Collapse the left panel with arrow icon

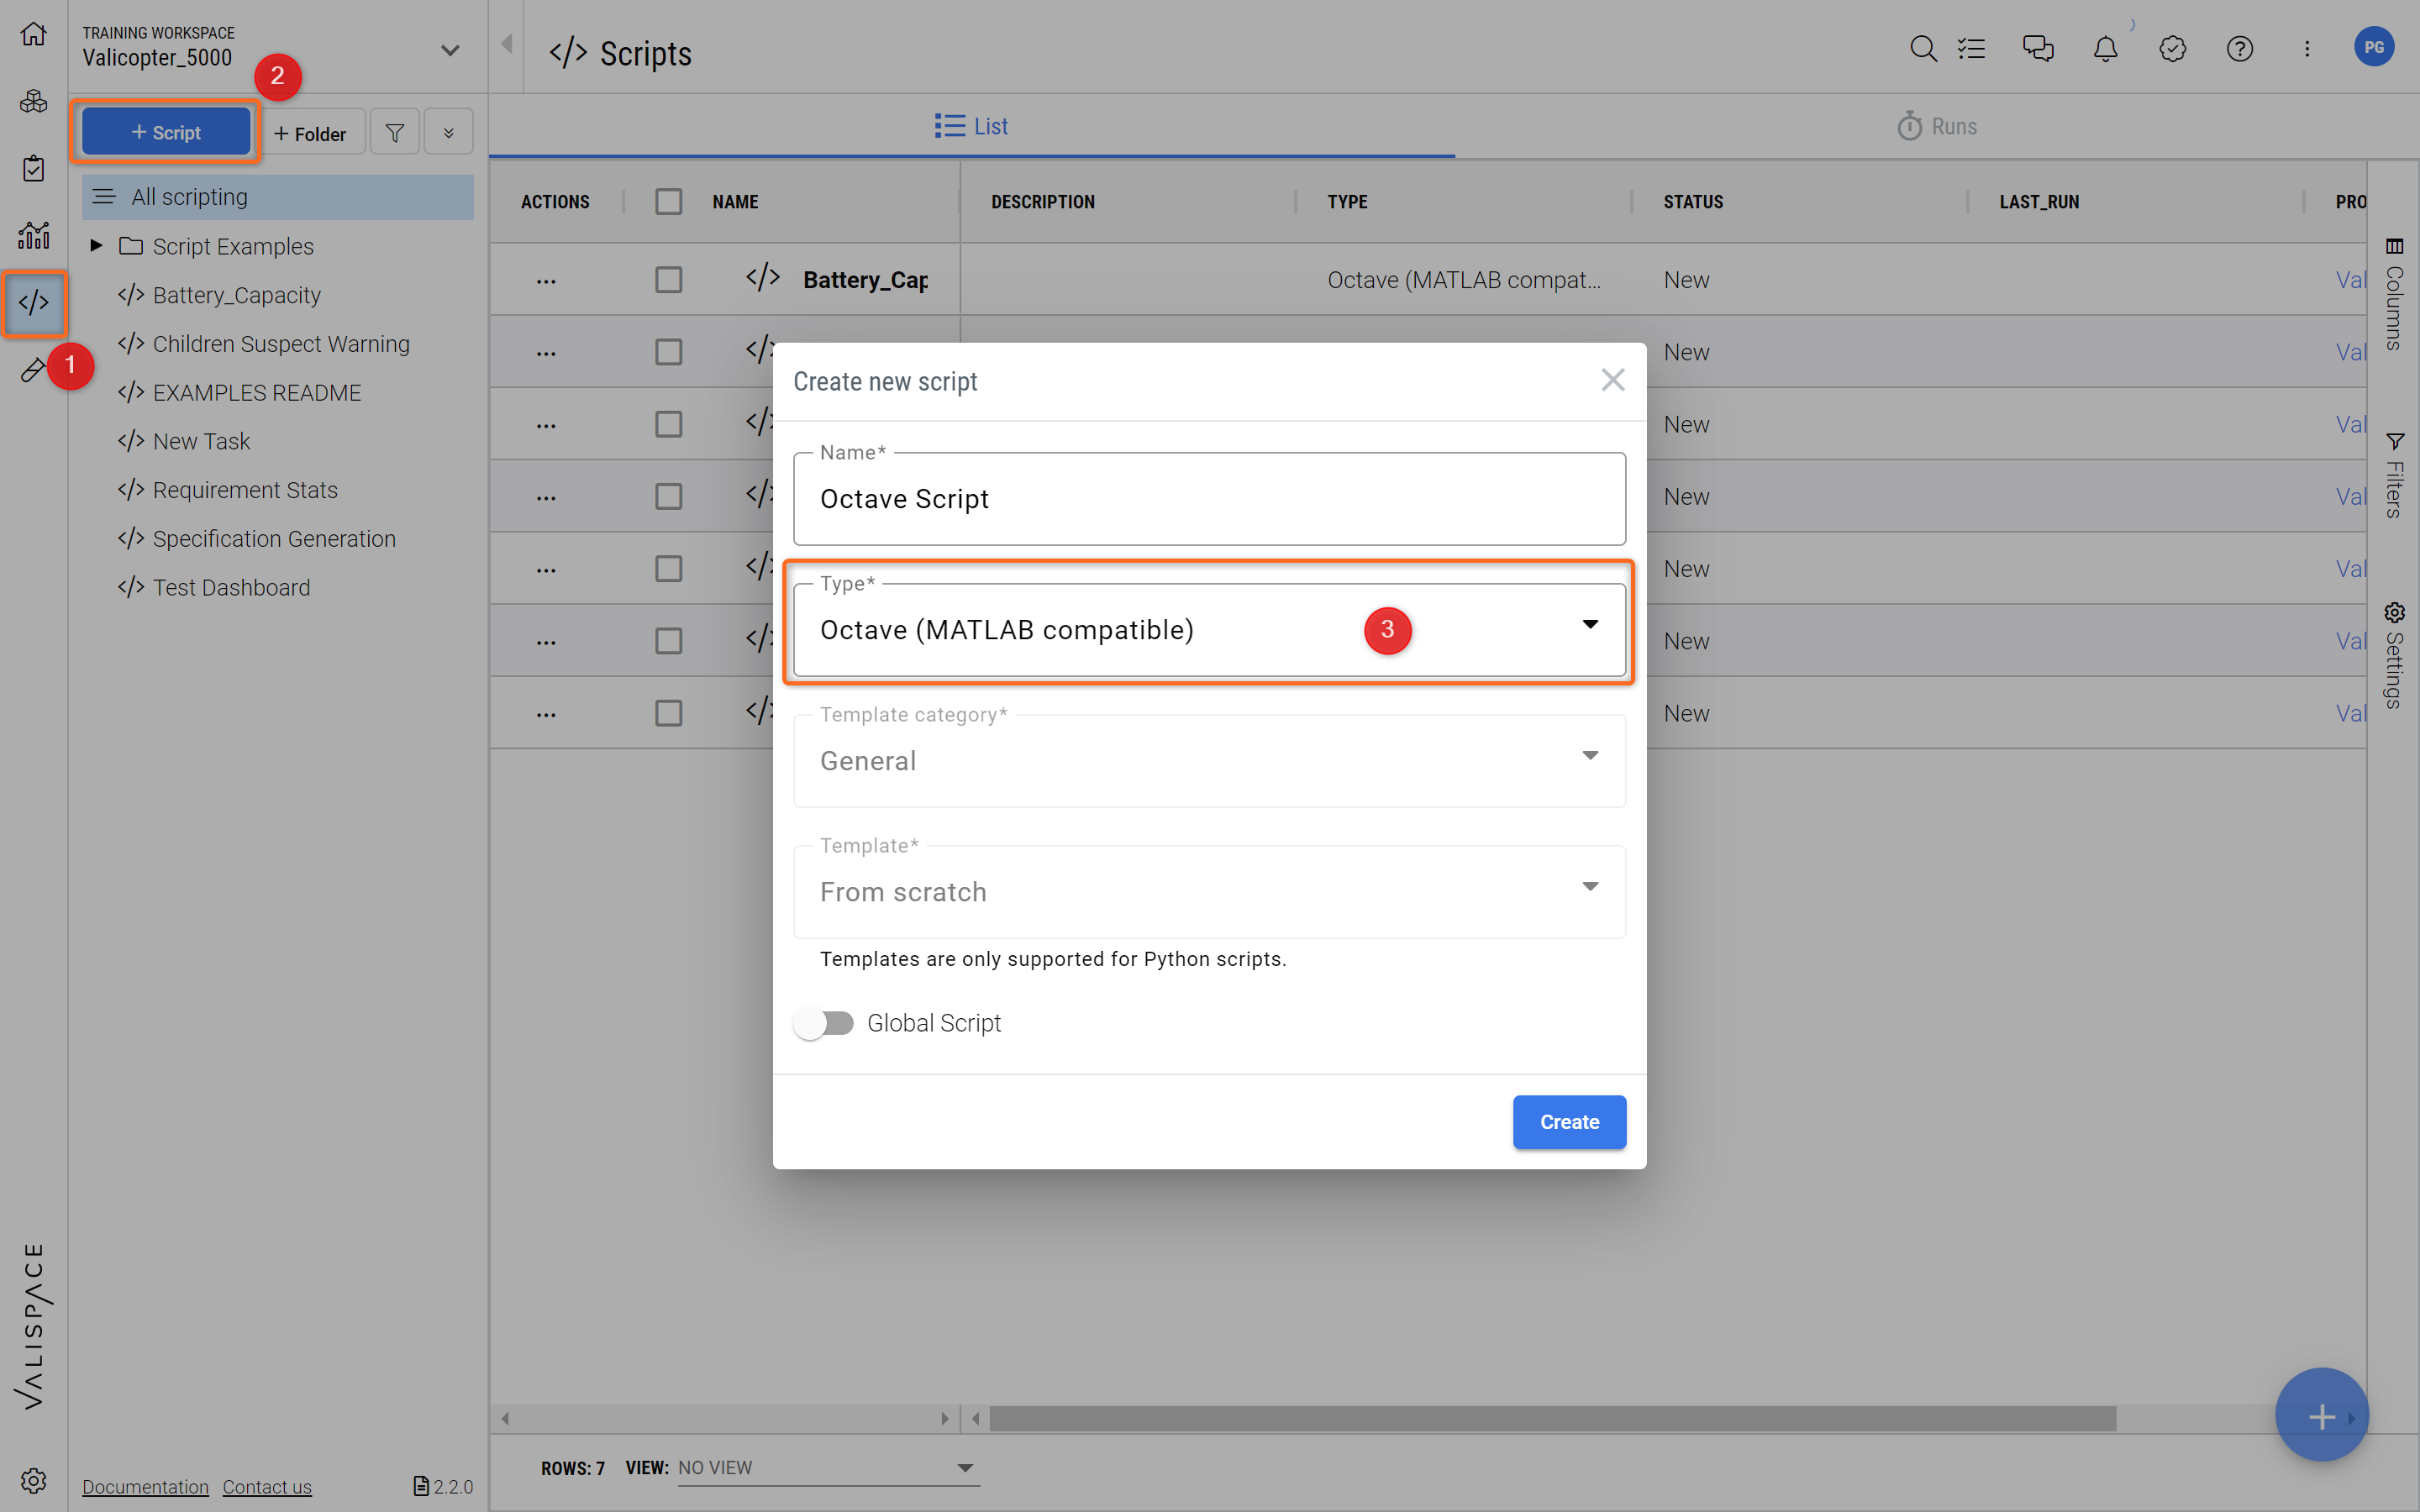507,45
